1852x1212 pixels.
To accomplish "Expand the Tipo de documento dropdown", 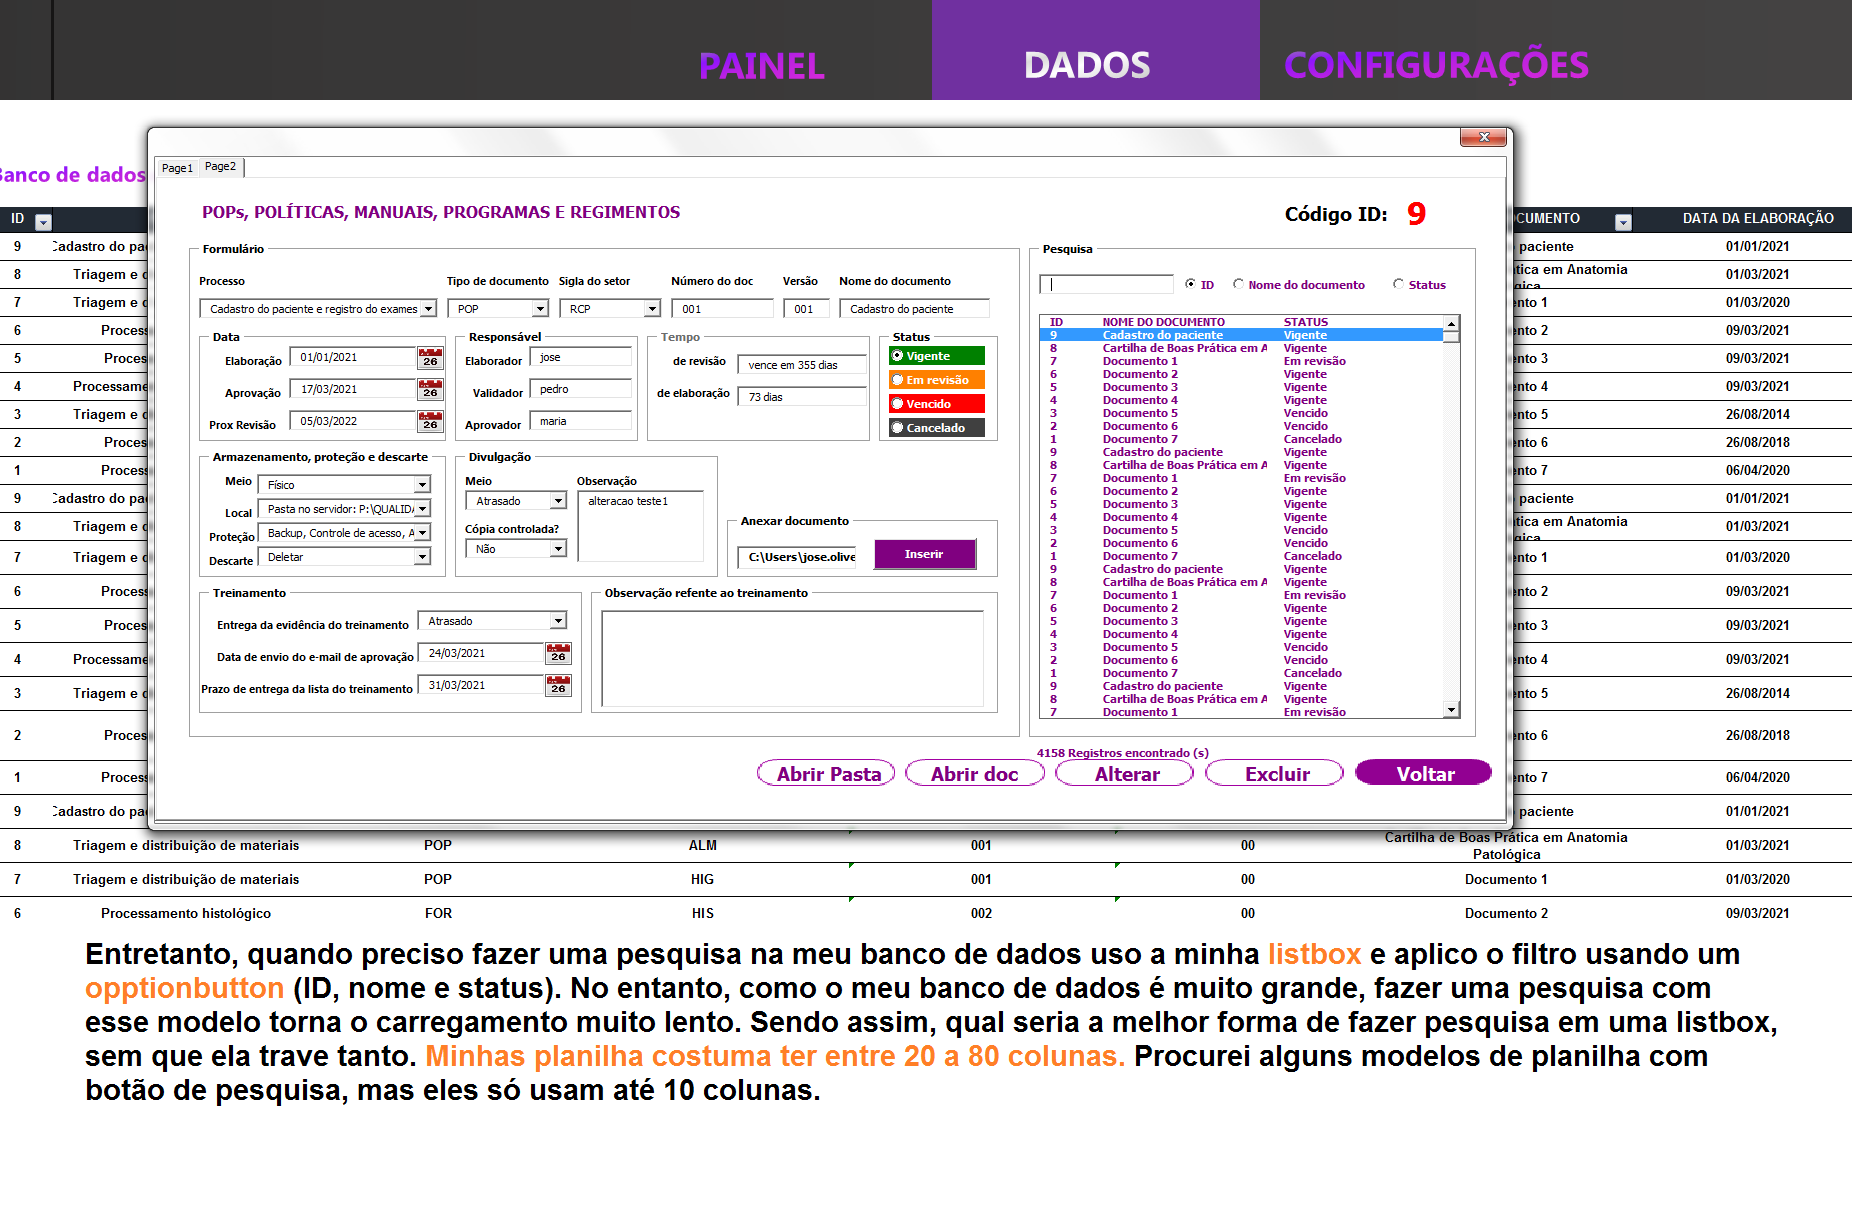I will (540, 309).
